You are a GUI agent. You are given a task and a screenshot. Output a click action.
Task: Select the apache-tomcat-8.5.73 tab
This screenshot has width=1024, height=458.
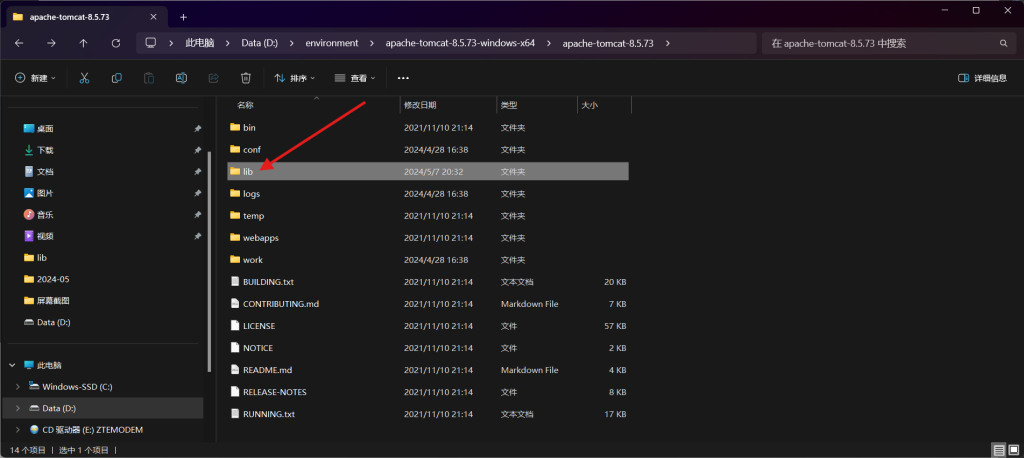85,17
